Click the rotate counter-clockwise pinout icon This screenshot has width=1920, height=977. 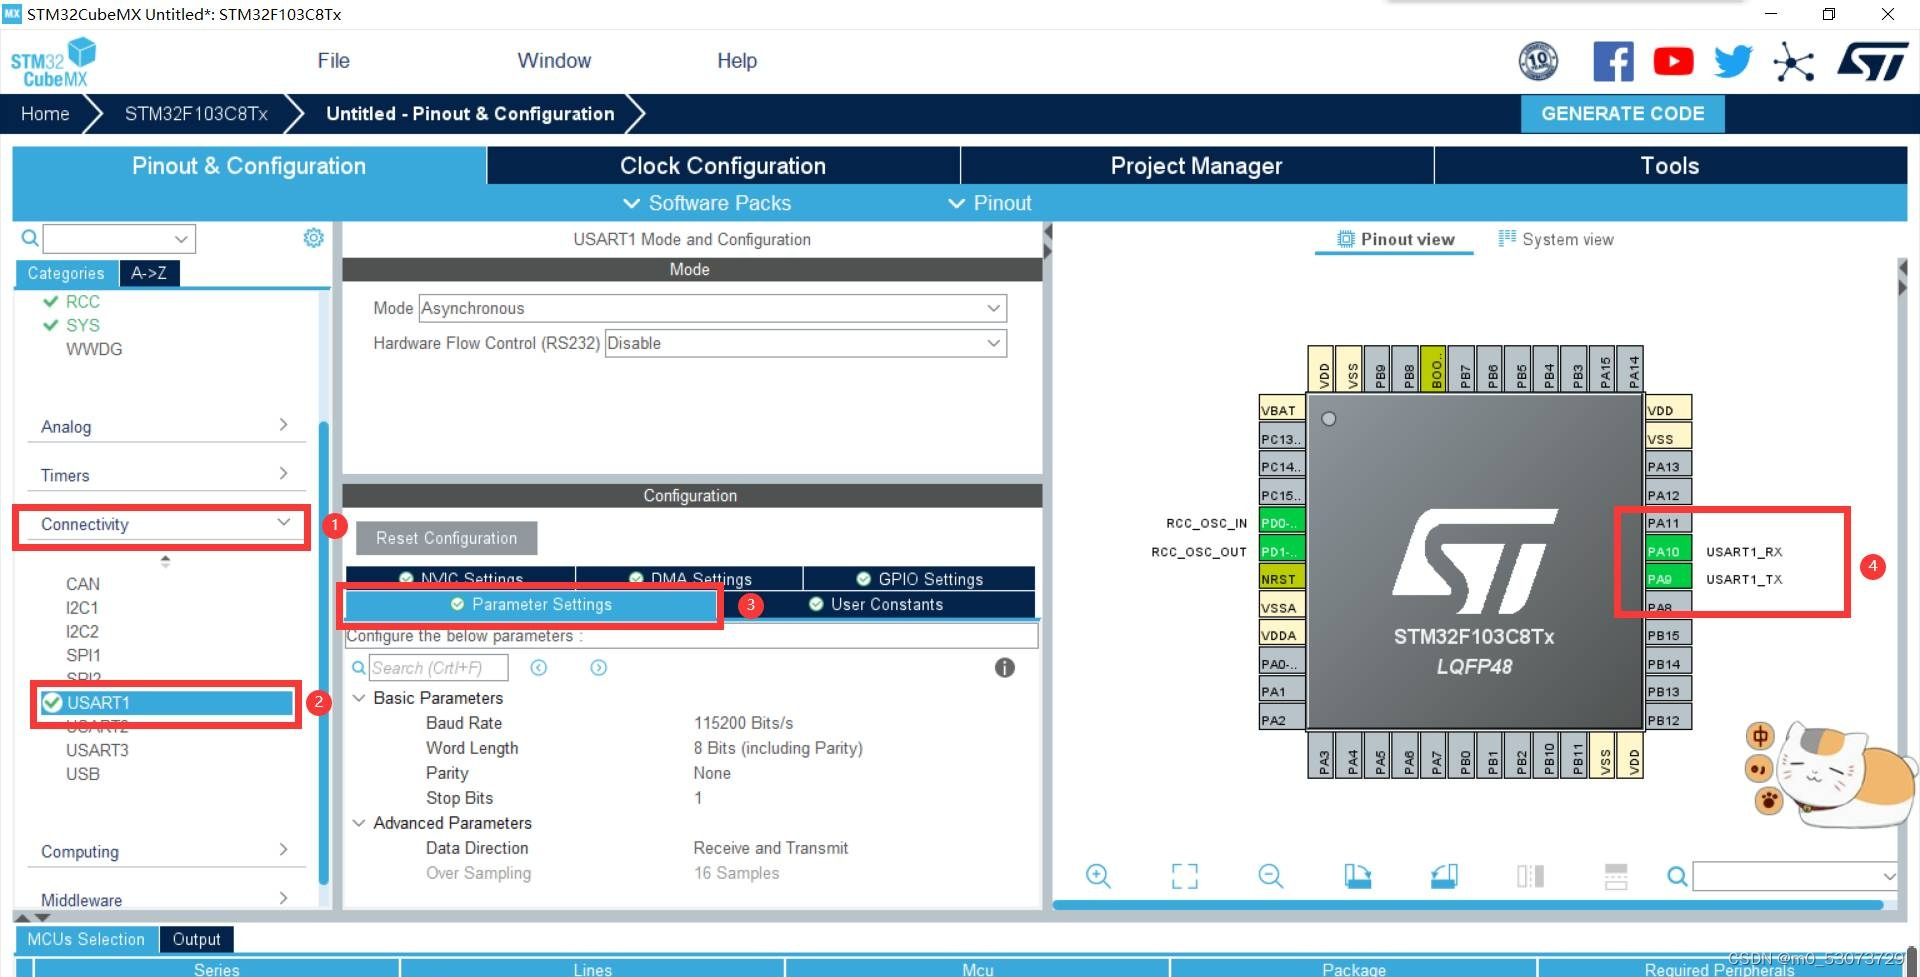[x=1444, y=876]
